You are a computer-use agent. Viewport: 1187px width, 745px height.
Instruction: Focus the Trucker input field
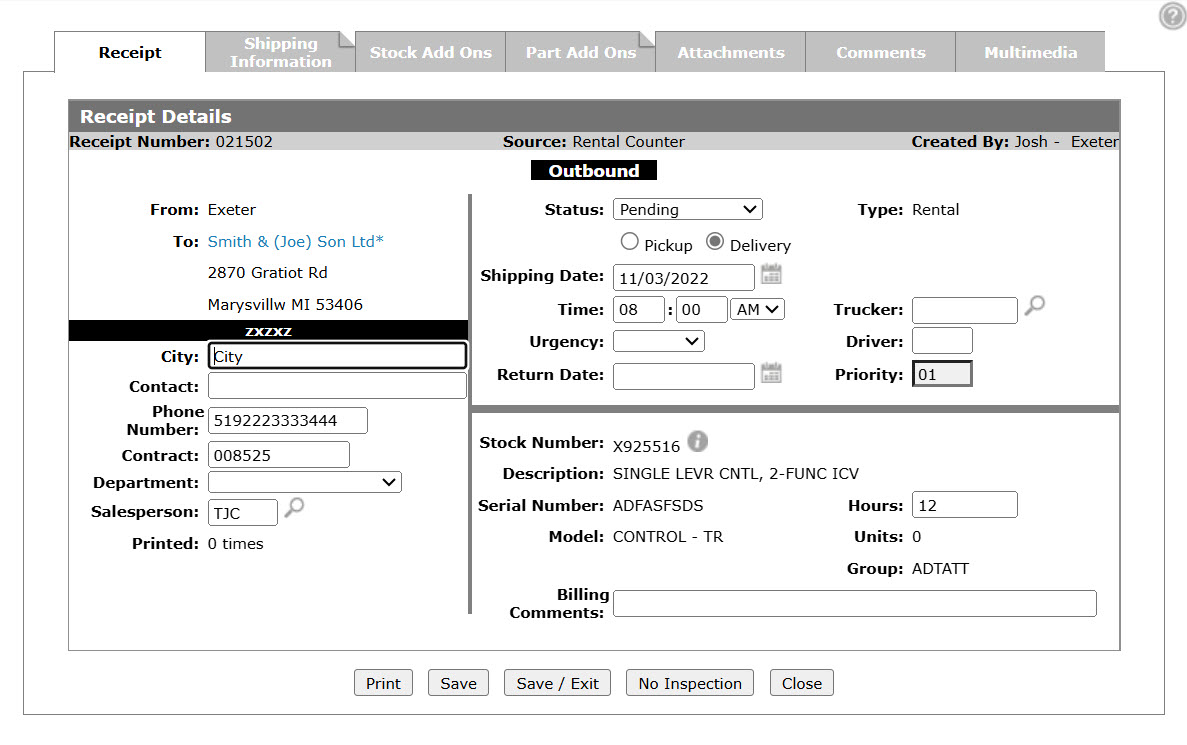coord(964,310)
